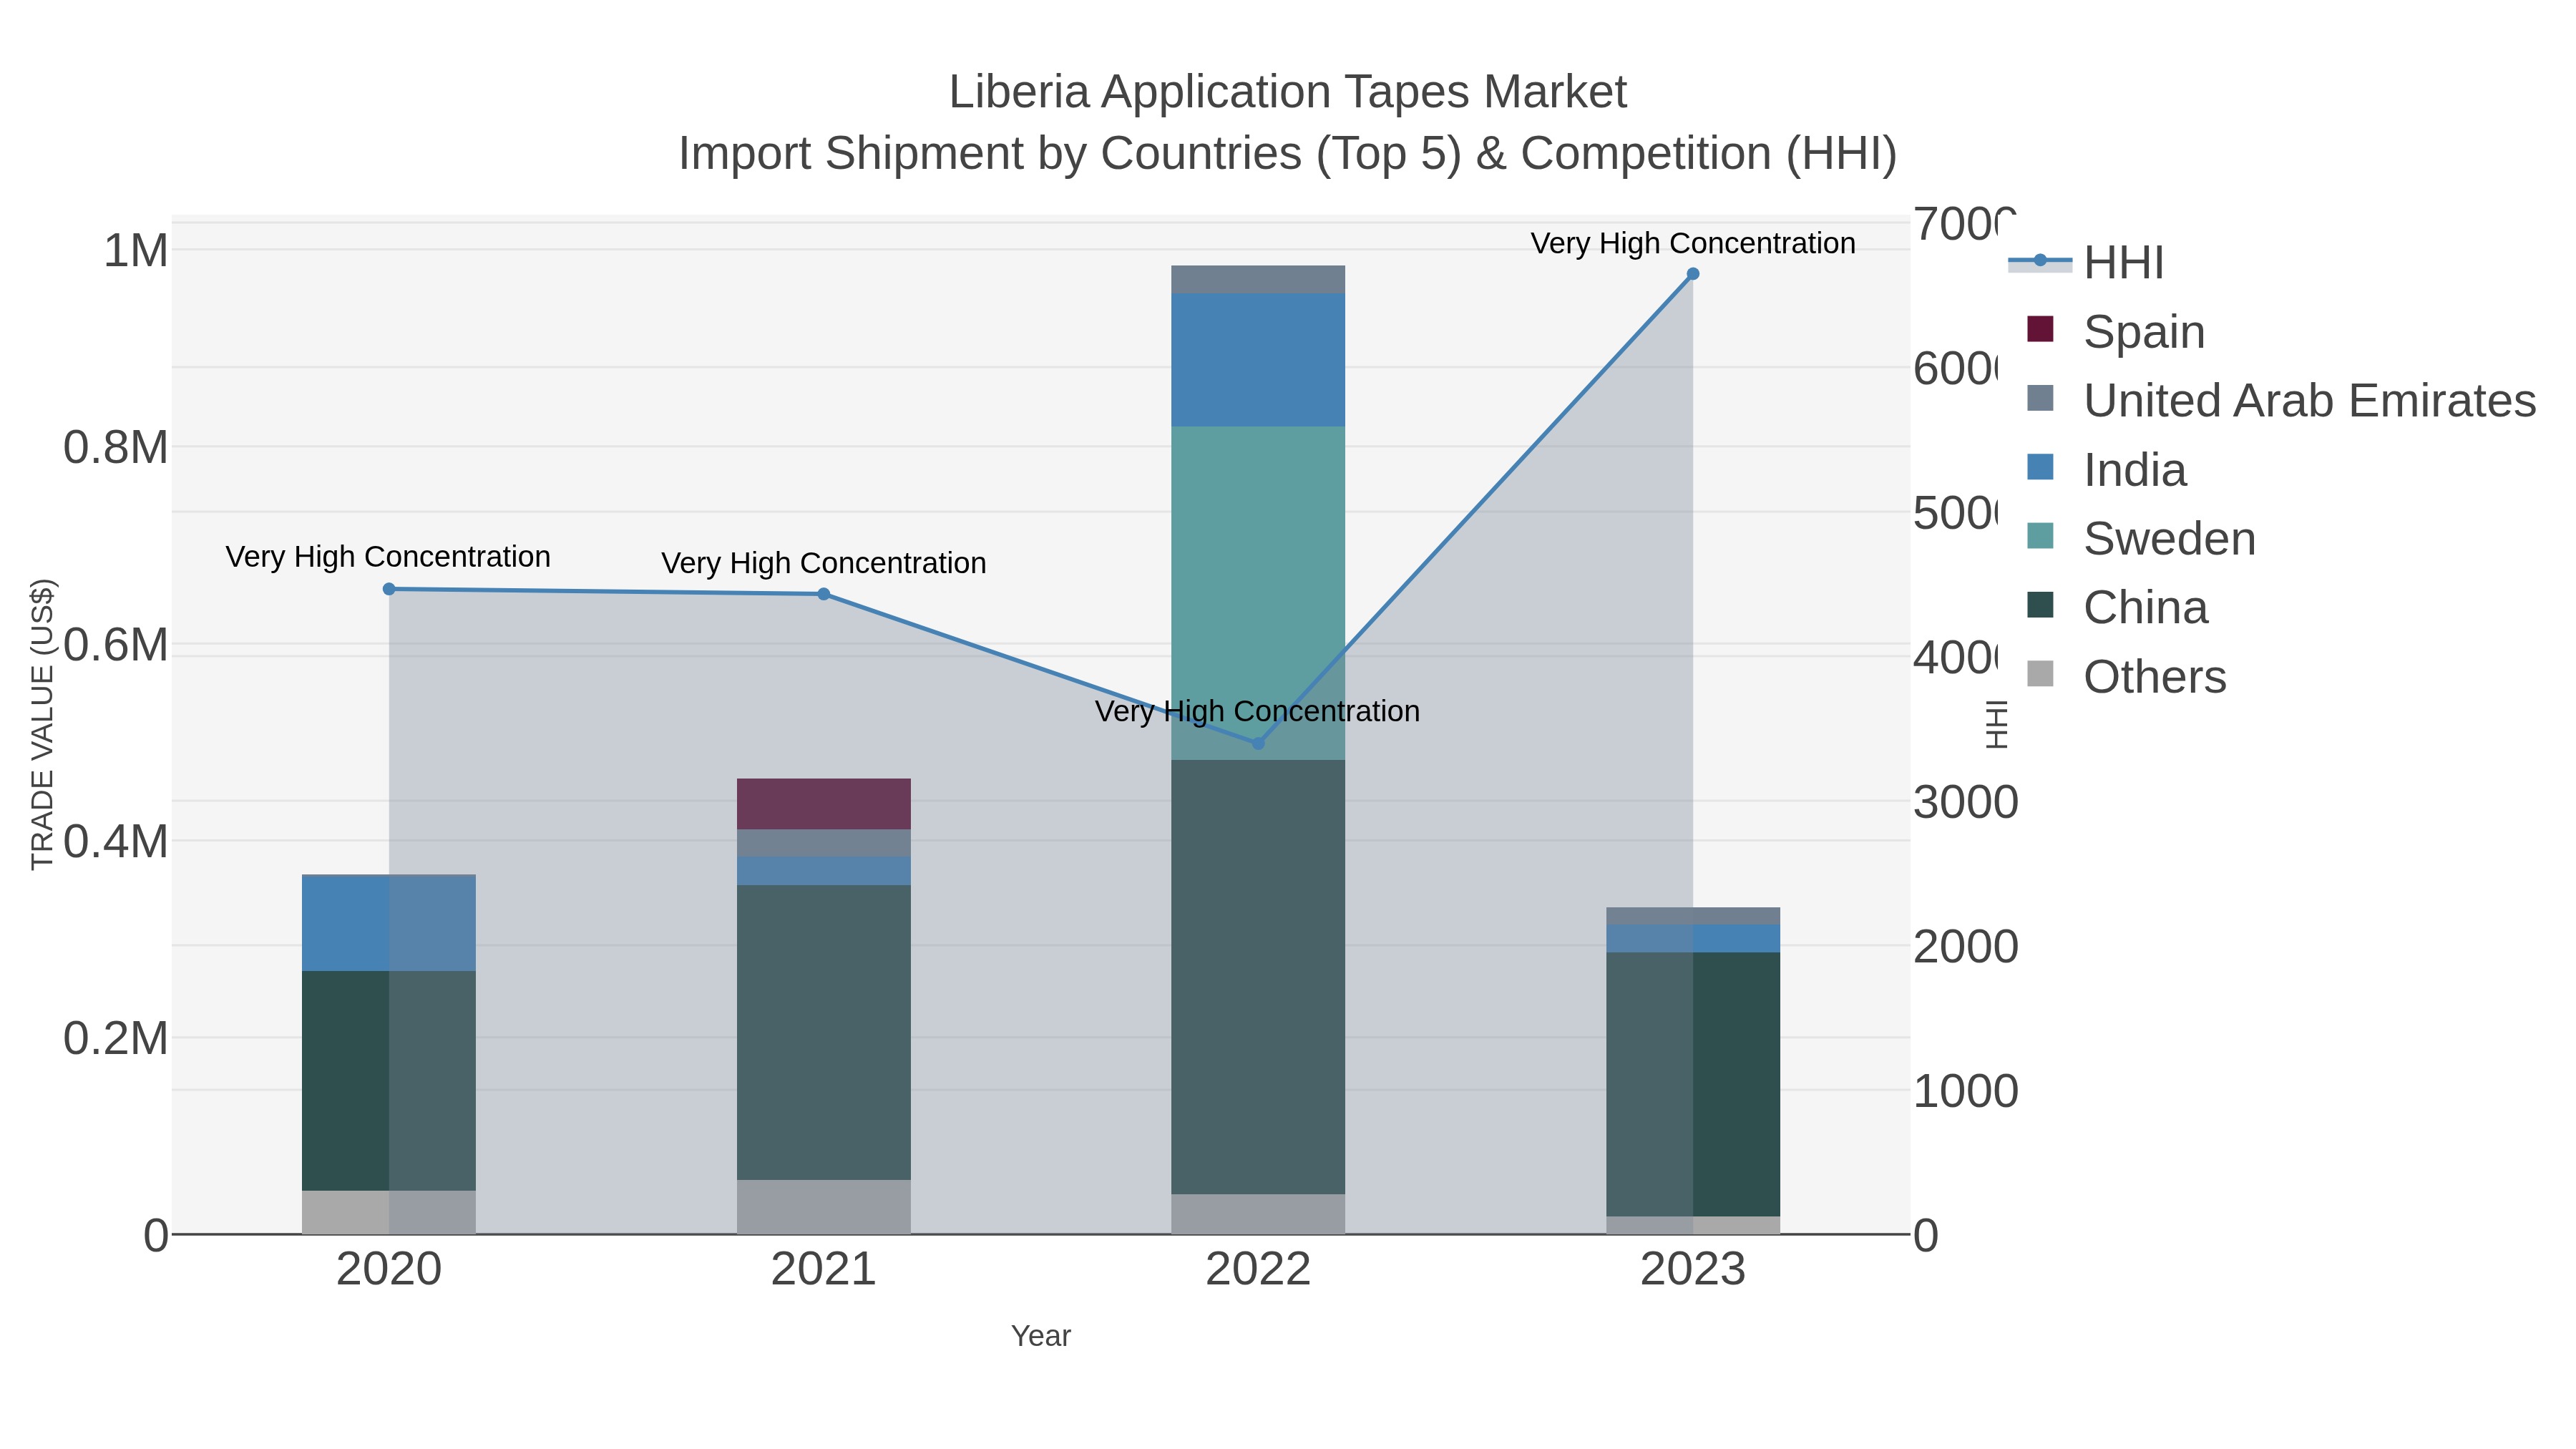Click the India segment of 2020 bar

389,923
